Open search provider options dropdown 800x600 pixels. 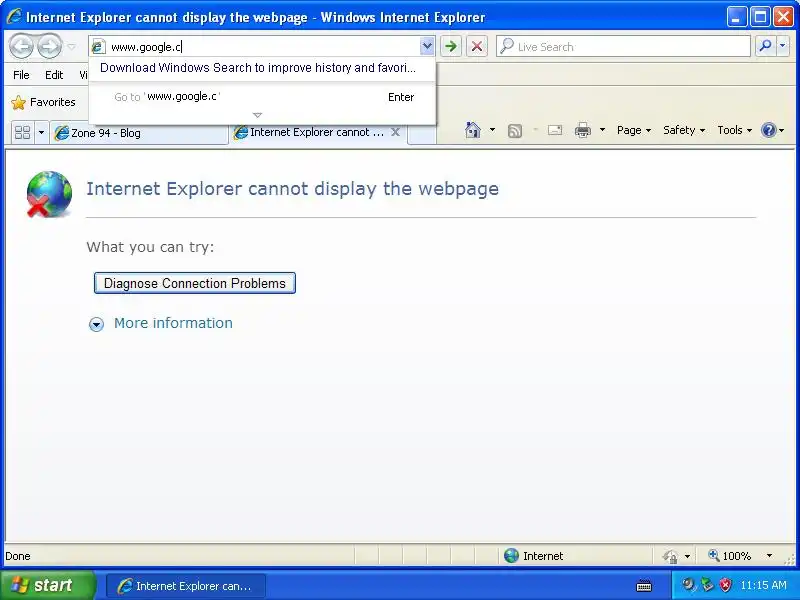pos(783,46)
